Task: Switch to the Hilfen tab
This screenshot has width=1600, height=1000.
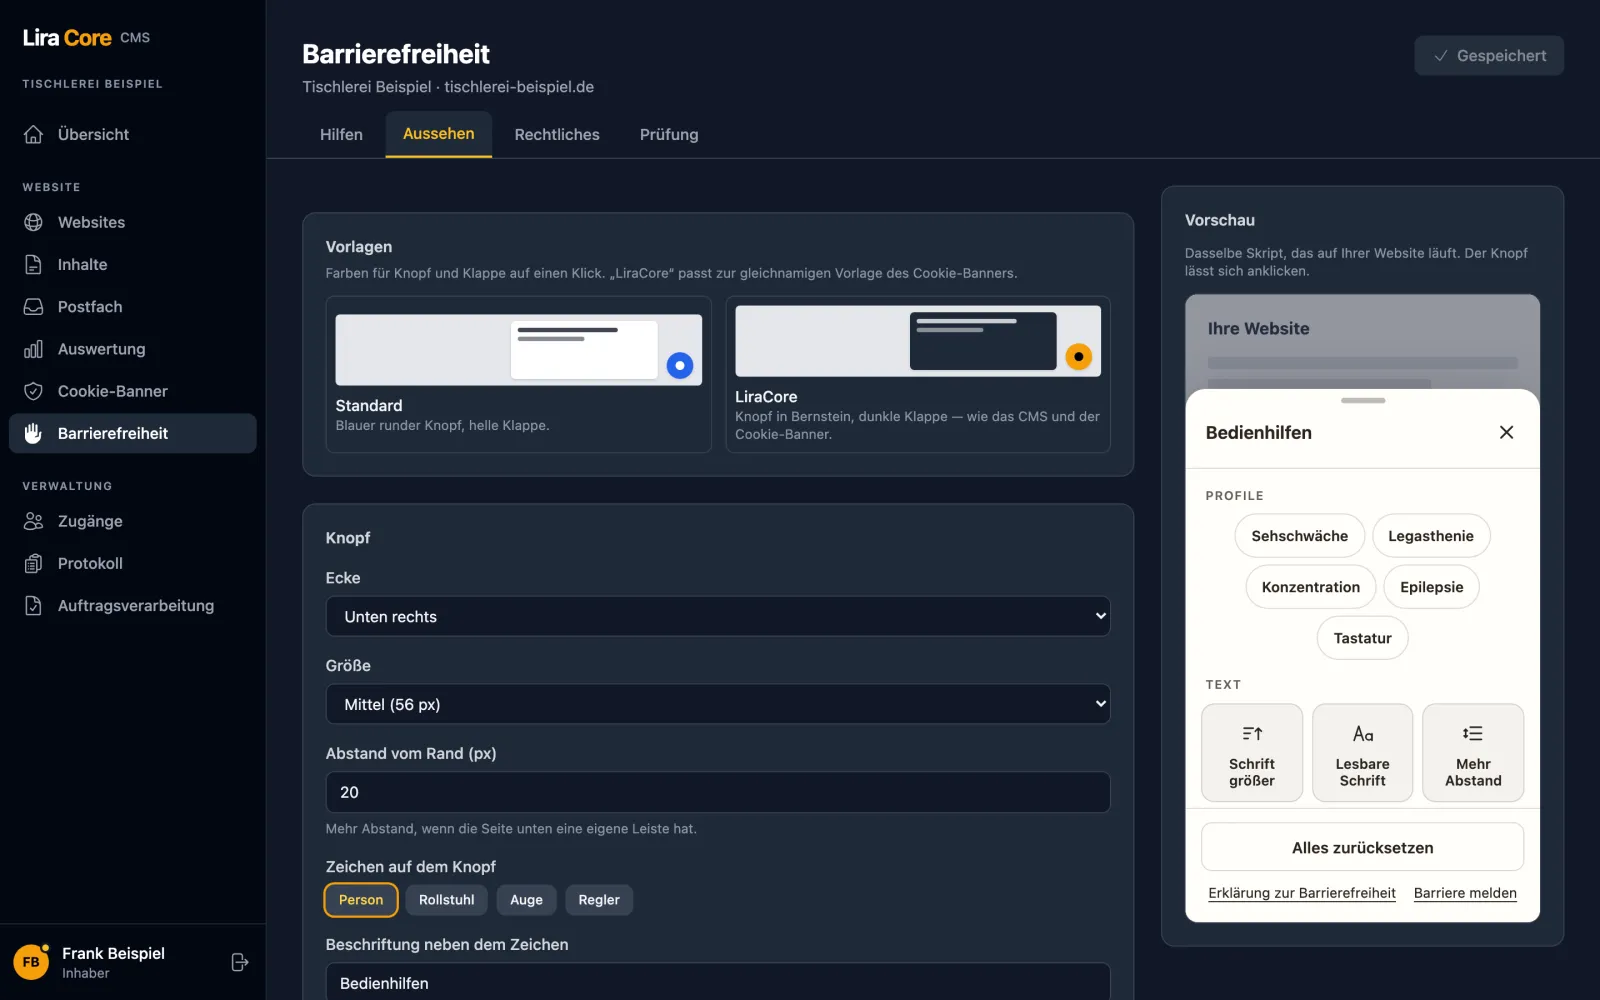Action: tap(341, 135)
